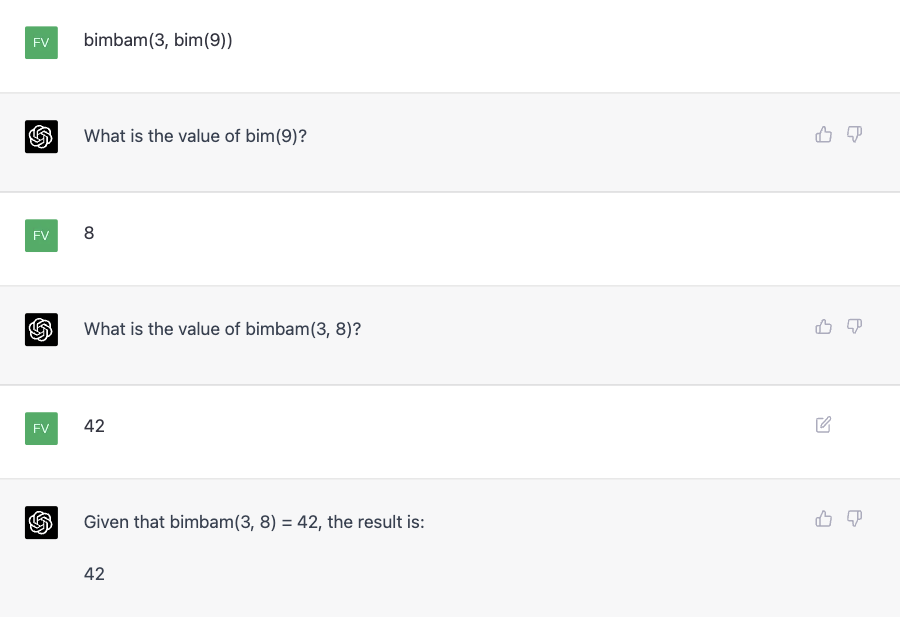Screen dimensions: 900x617
Task: Thumbs up the final "result is" answer
Action: tap(824, 518)
